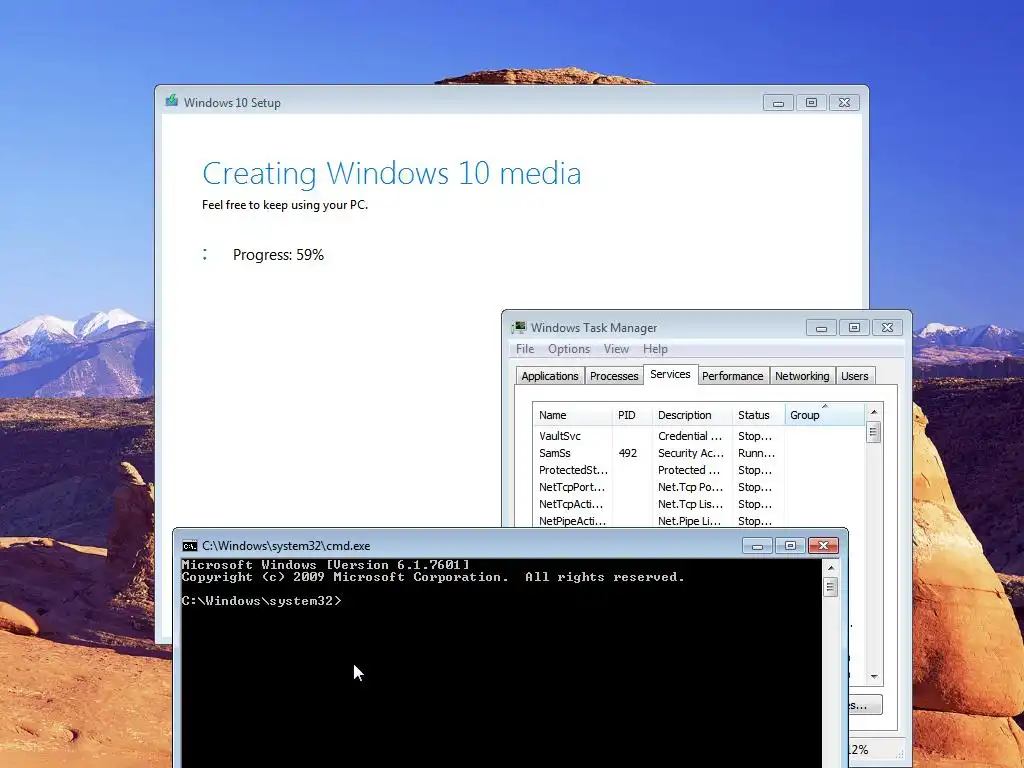Open the File menu in Task Manager

[525, 349]
